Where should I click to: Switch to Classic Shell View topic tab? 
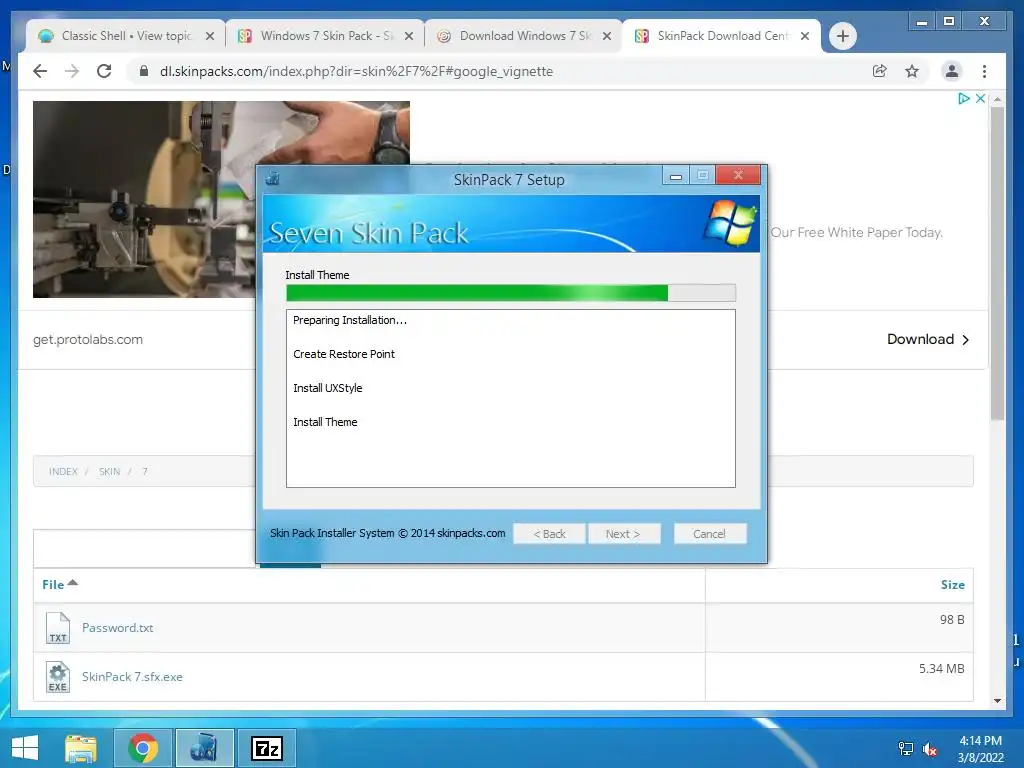[x=125, y=36]
